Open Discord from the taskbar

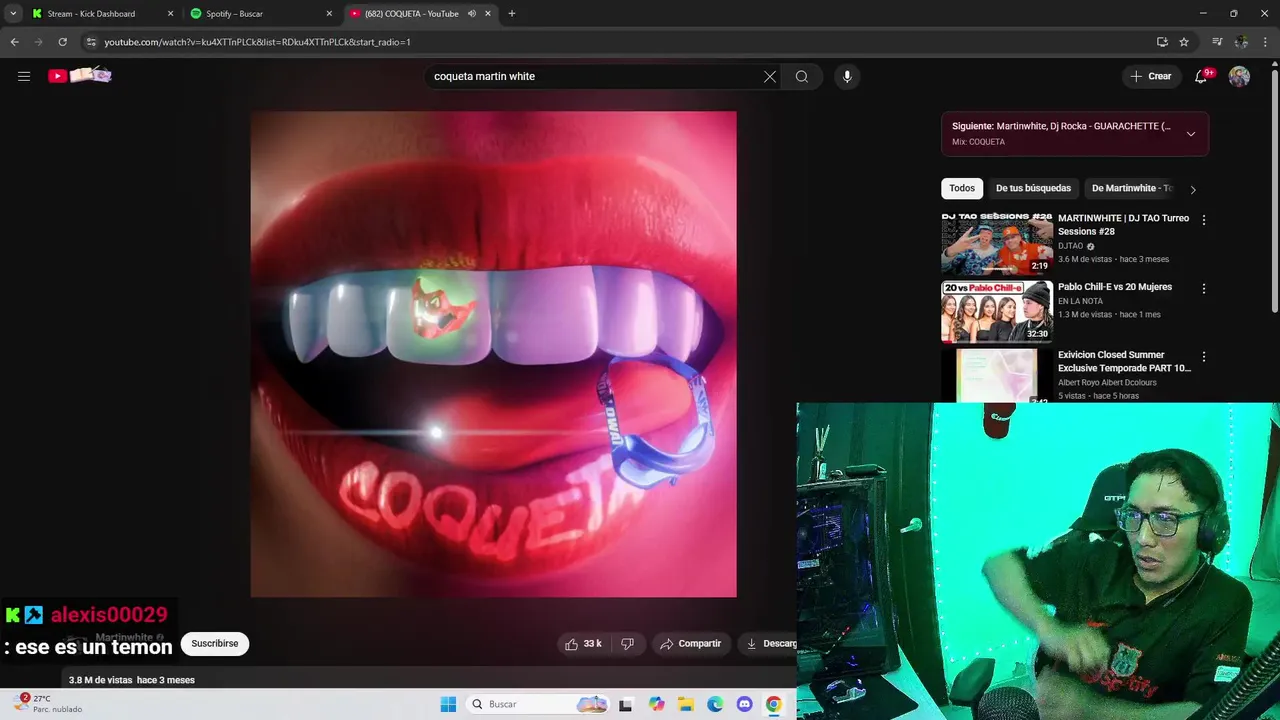coord(744,704)
